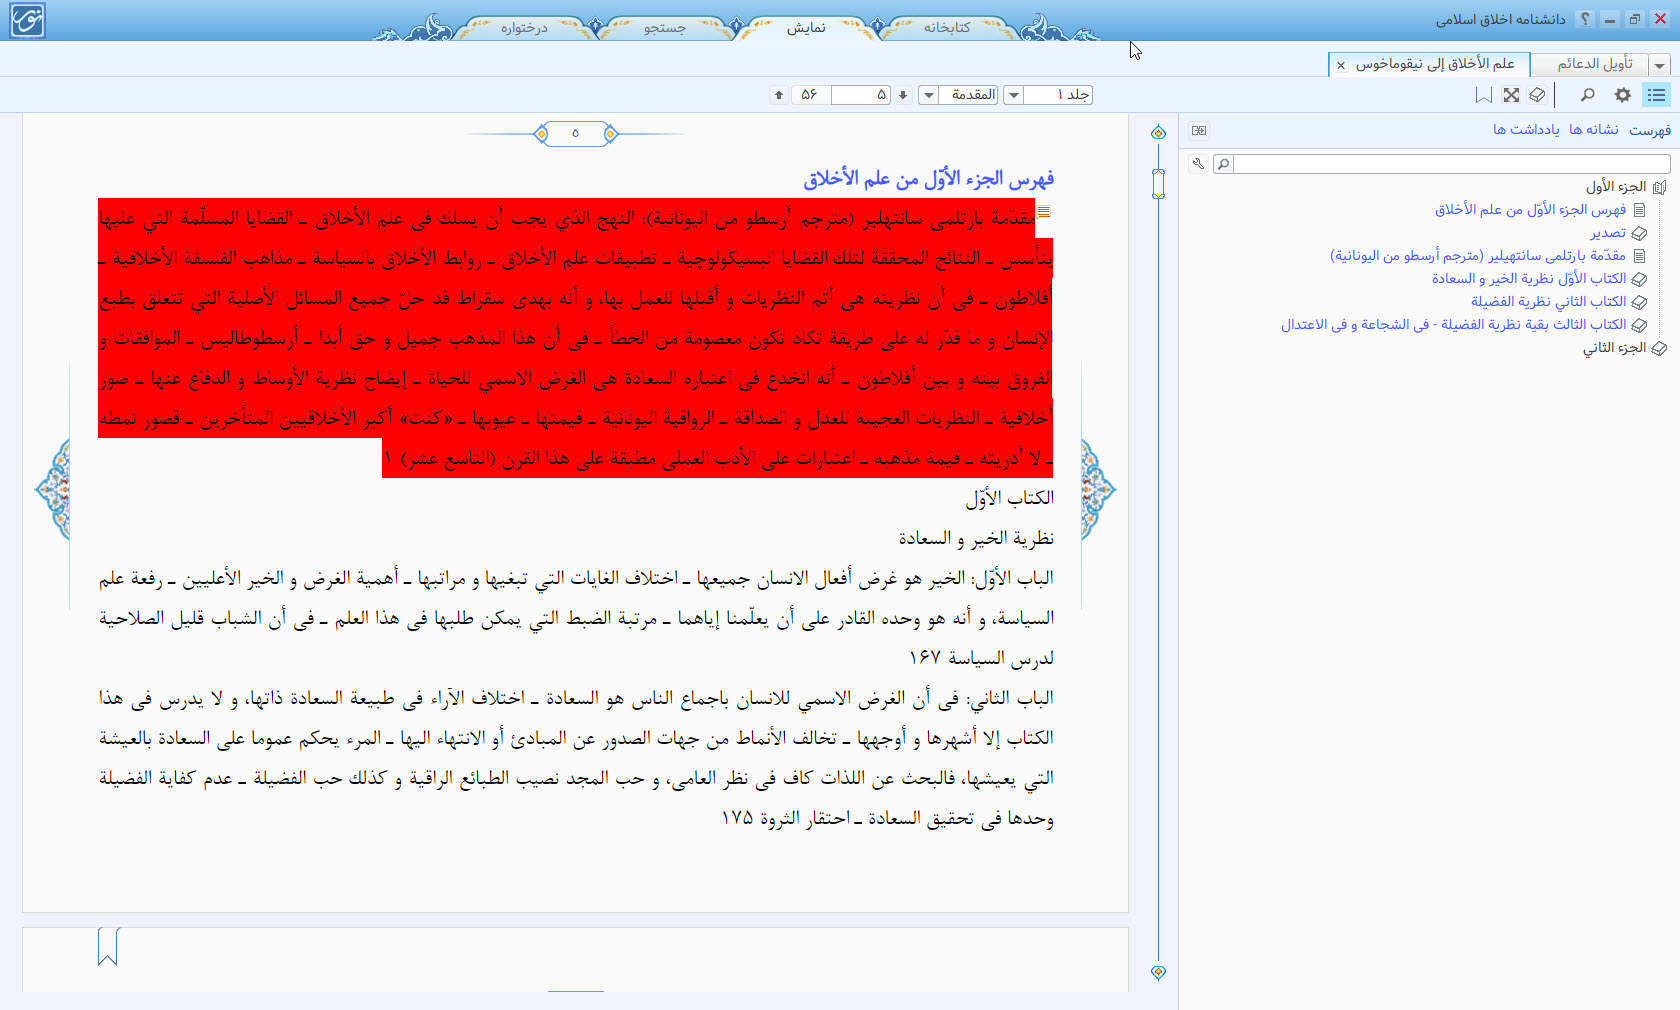Open the نشانه ها bookmarks tab
This screenshot has height=1010, width=1680.
[1593, 130]
